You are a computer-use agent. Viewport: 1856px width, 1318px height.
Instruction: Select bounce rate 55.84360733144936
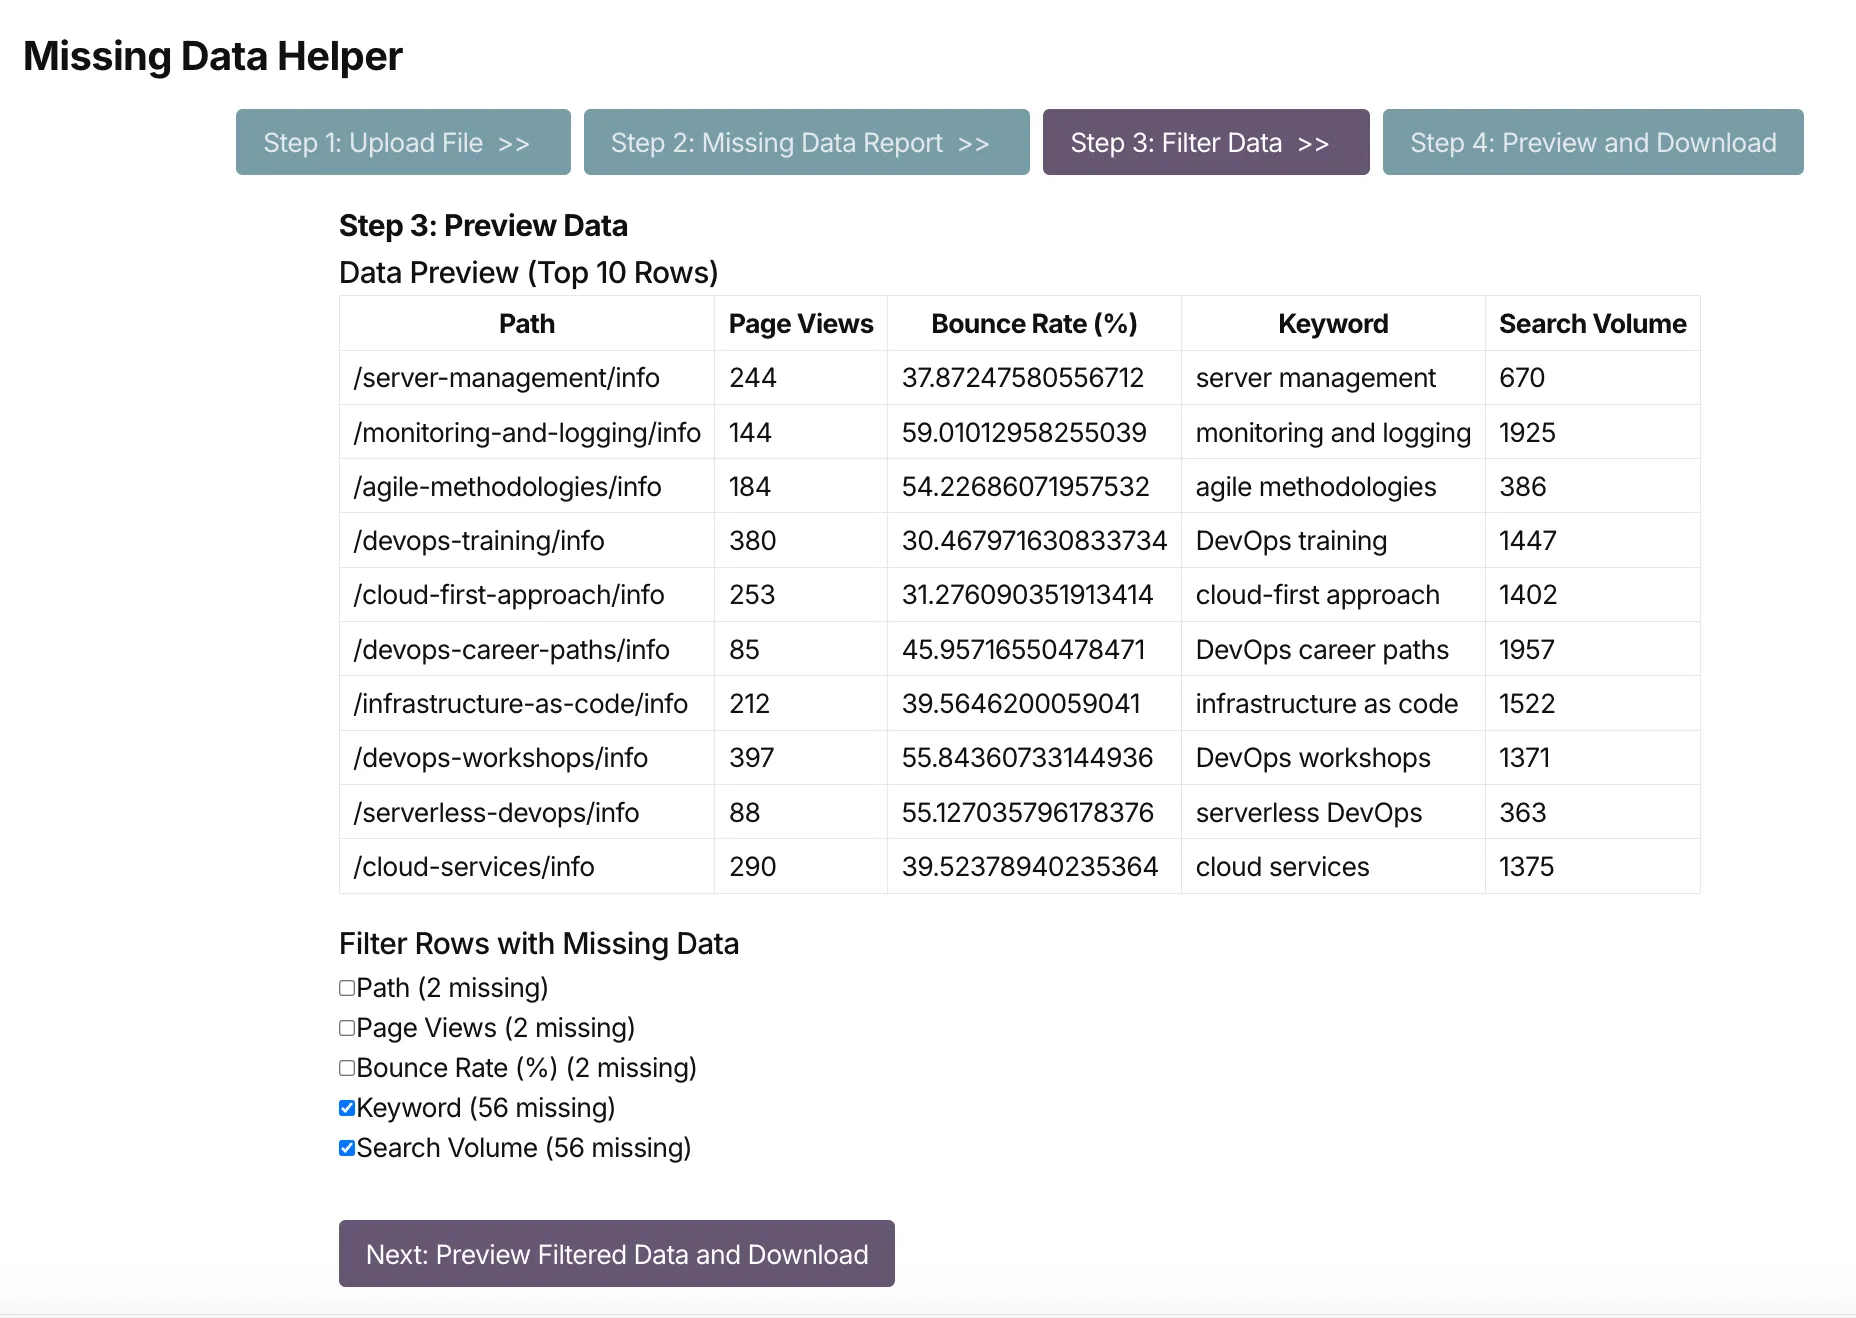(1034, 758)
